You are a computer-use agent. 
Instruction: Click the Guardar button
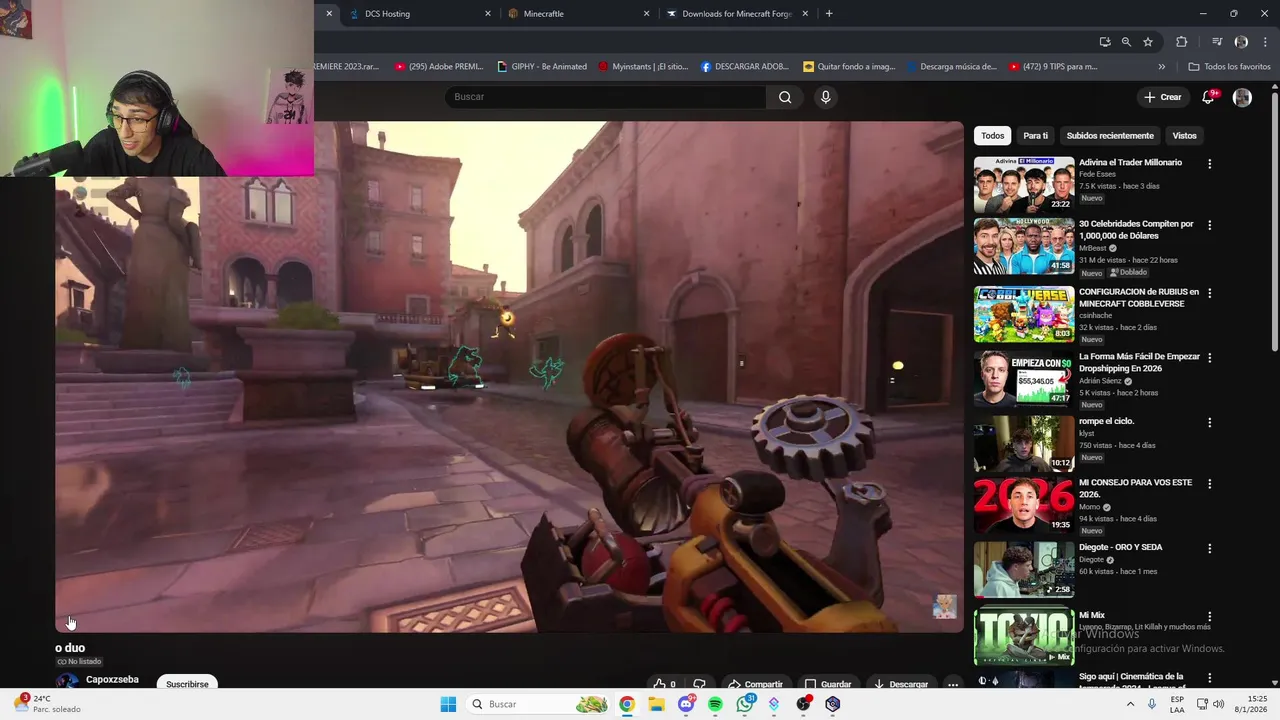(829, 684)
